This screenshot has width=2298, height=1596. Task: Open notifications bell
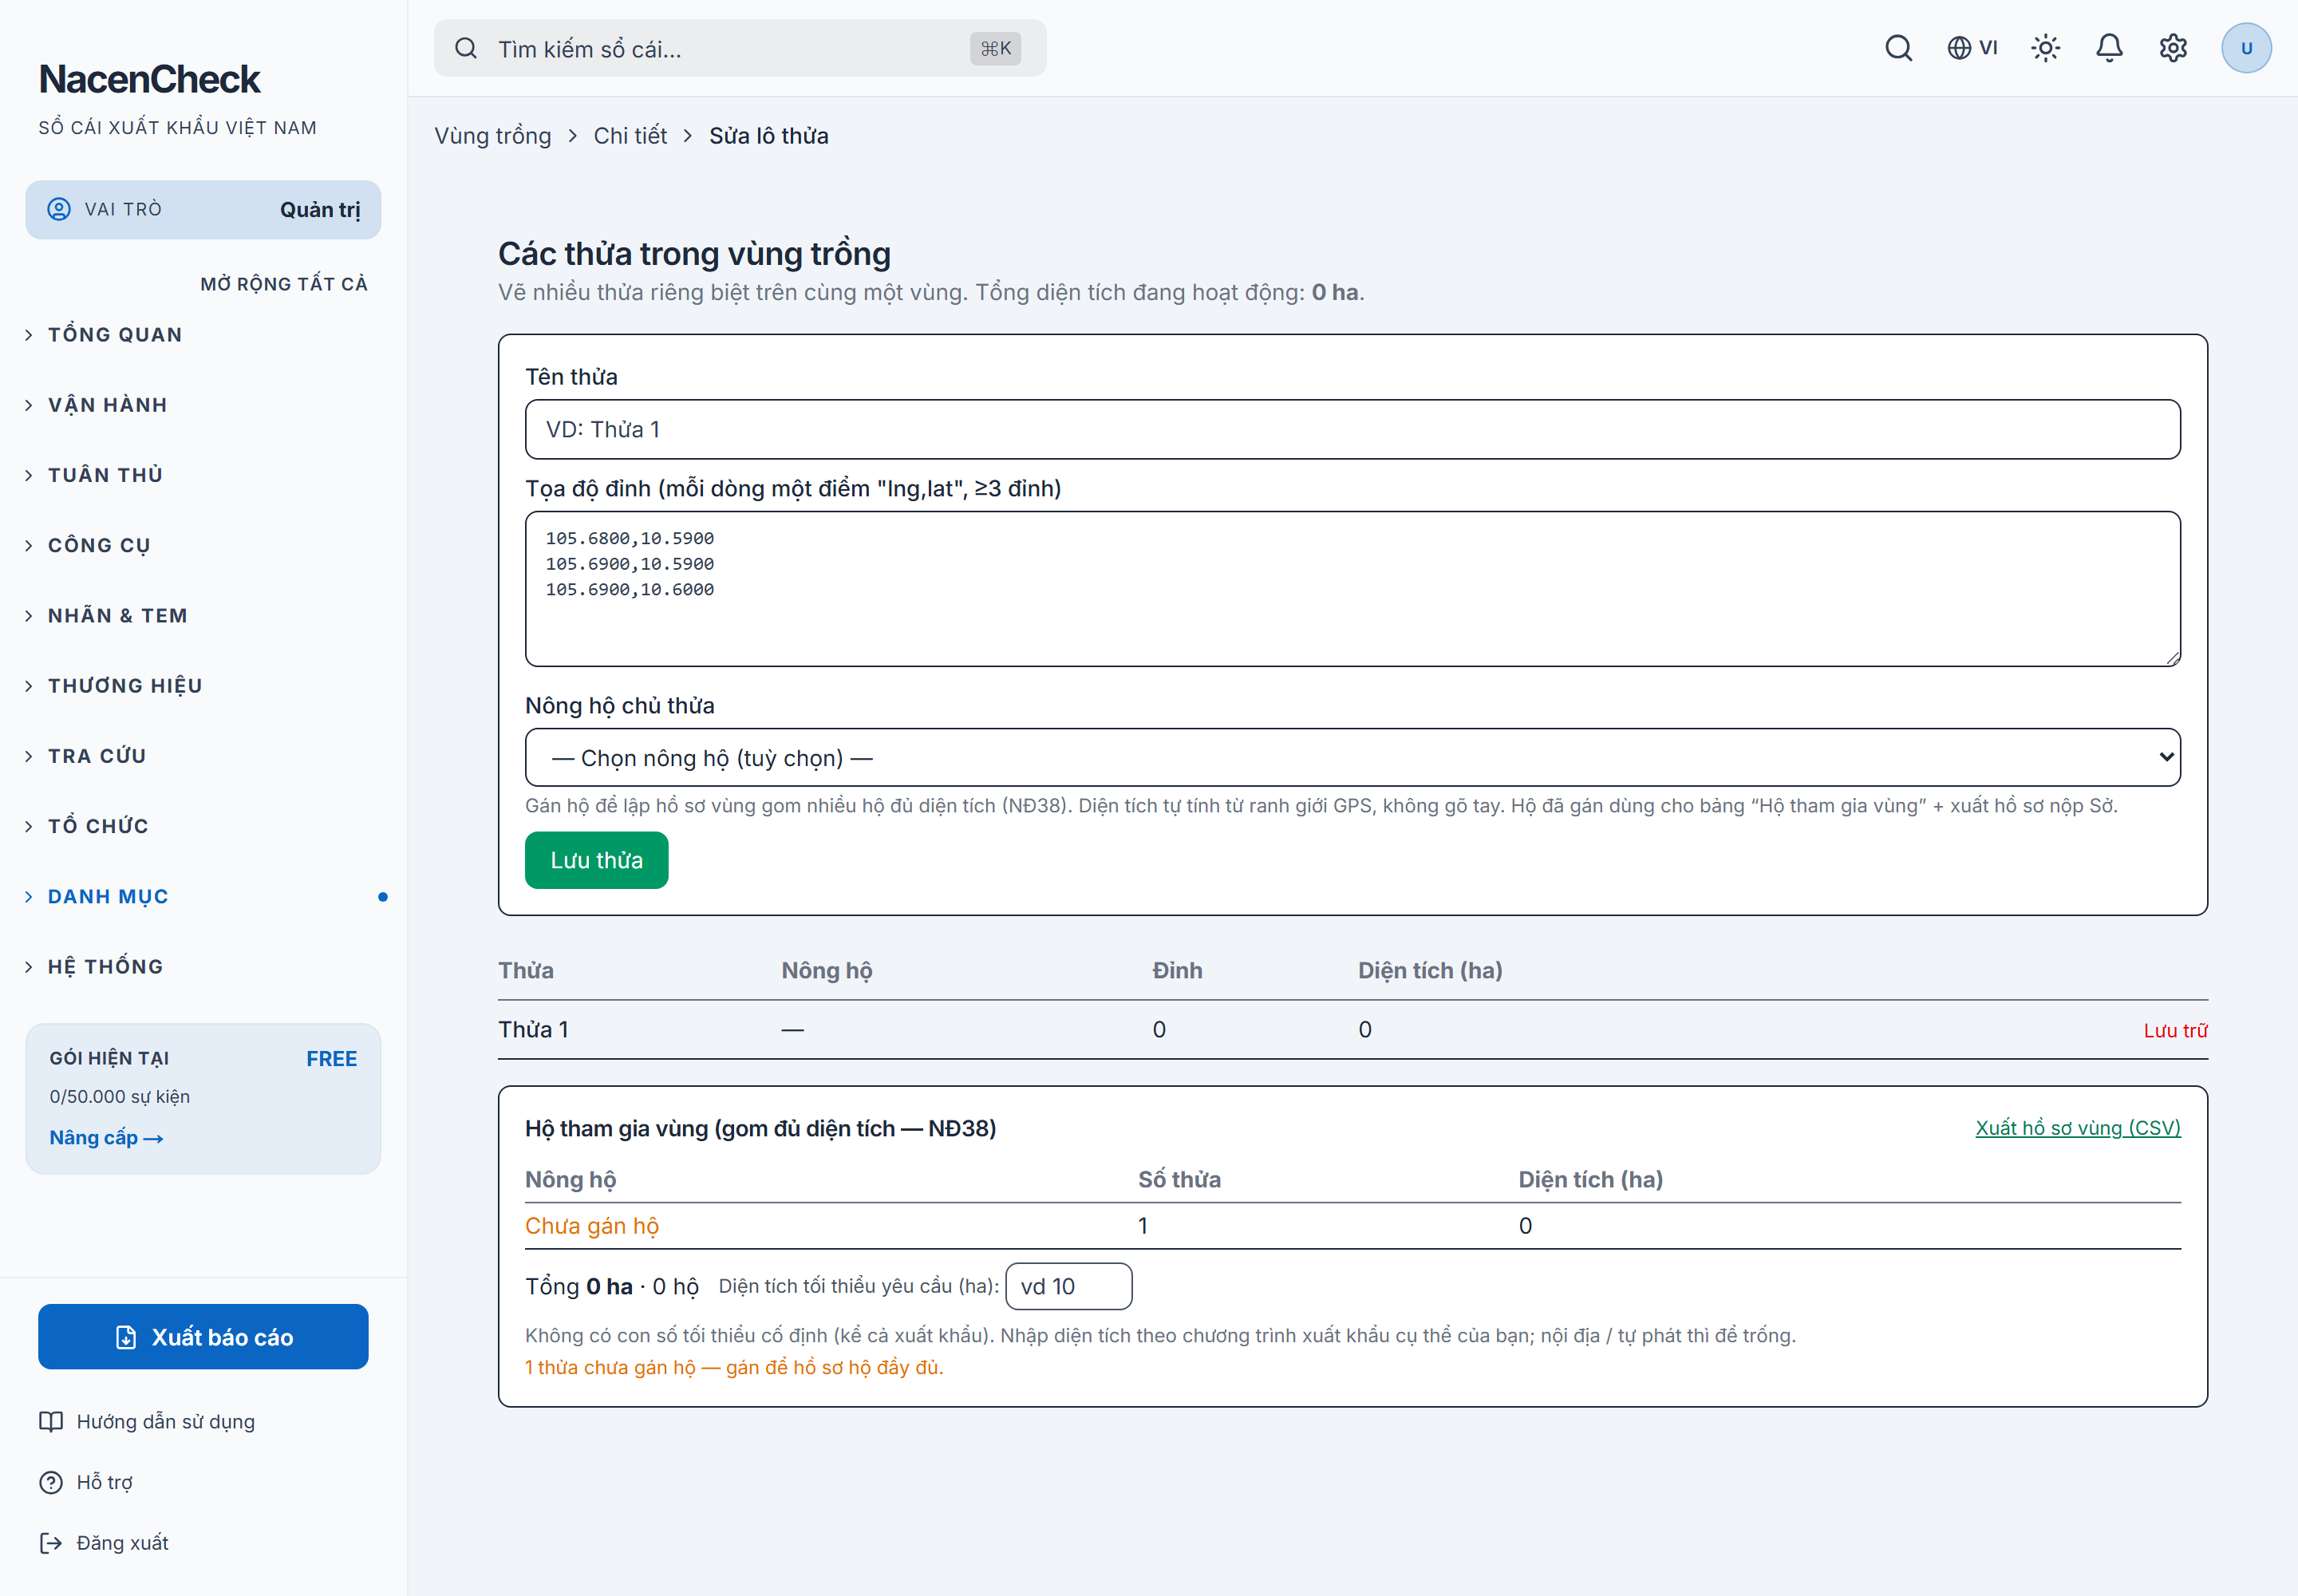pos(2109,48)
